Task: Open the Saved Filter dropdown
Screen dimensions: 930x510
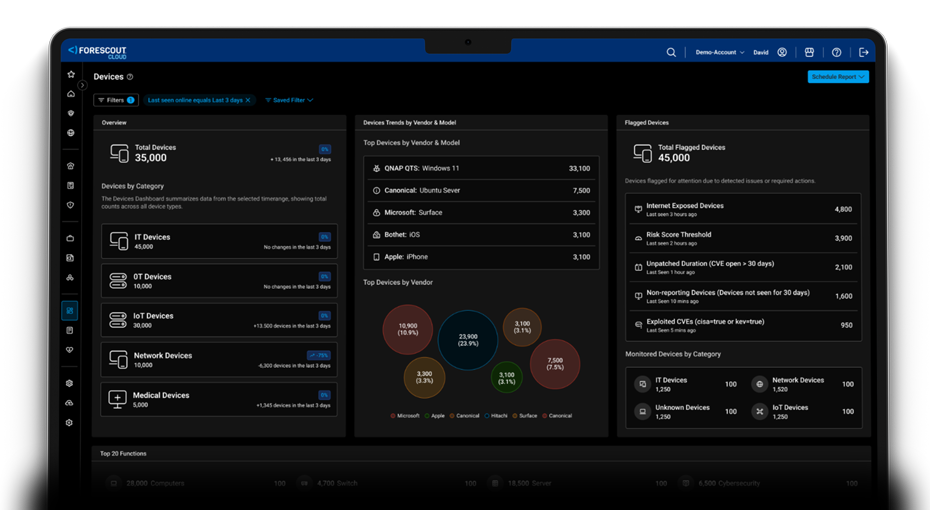Action: point(289,100)
